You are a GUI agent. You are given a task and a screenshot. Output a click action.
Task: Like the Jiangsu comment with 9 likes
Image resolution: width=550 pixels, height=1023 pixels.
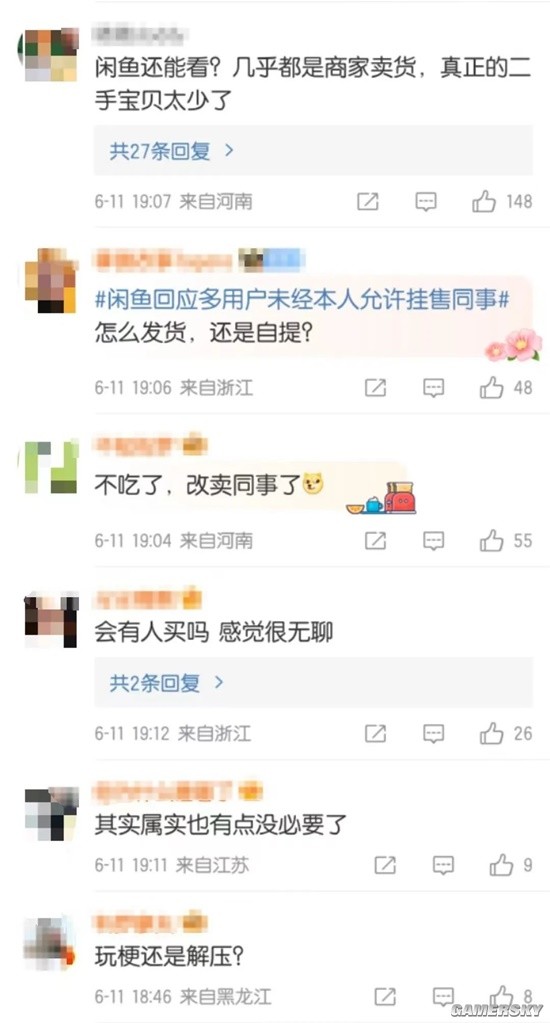502,865
